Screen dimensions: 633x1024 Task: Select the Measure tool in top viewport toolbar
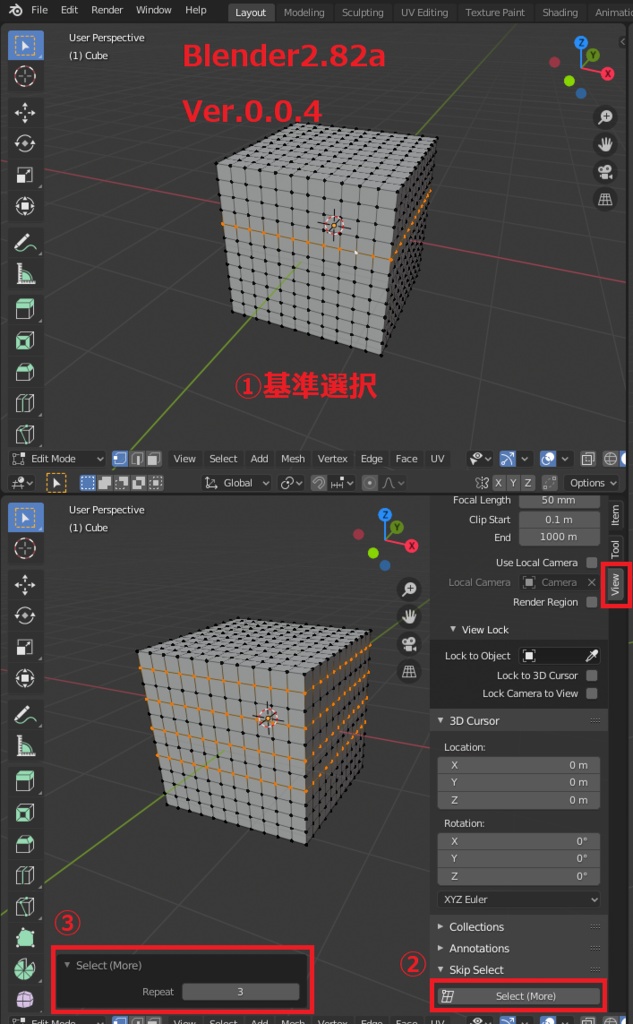(25, 274)
